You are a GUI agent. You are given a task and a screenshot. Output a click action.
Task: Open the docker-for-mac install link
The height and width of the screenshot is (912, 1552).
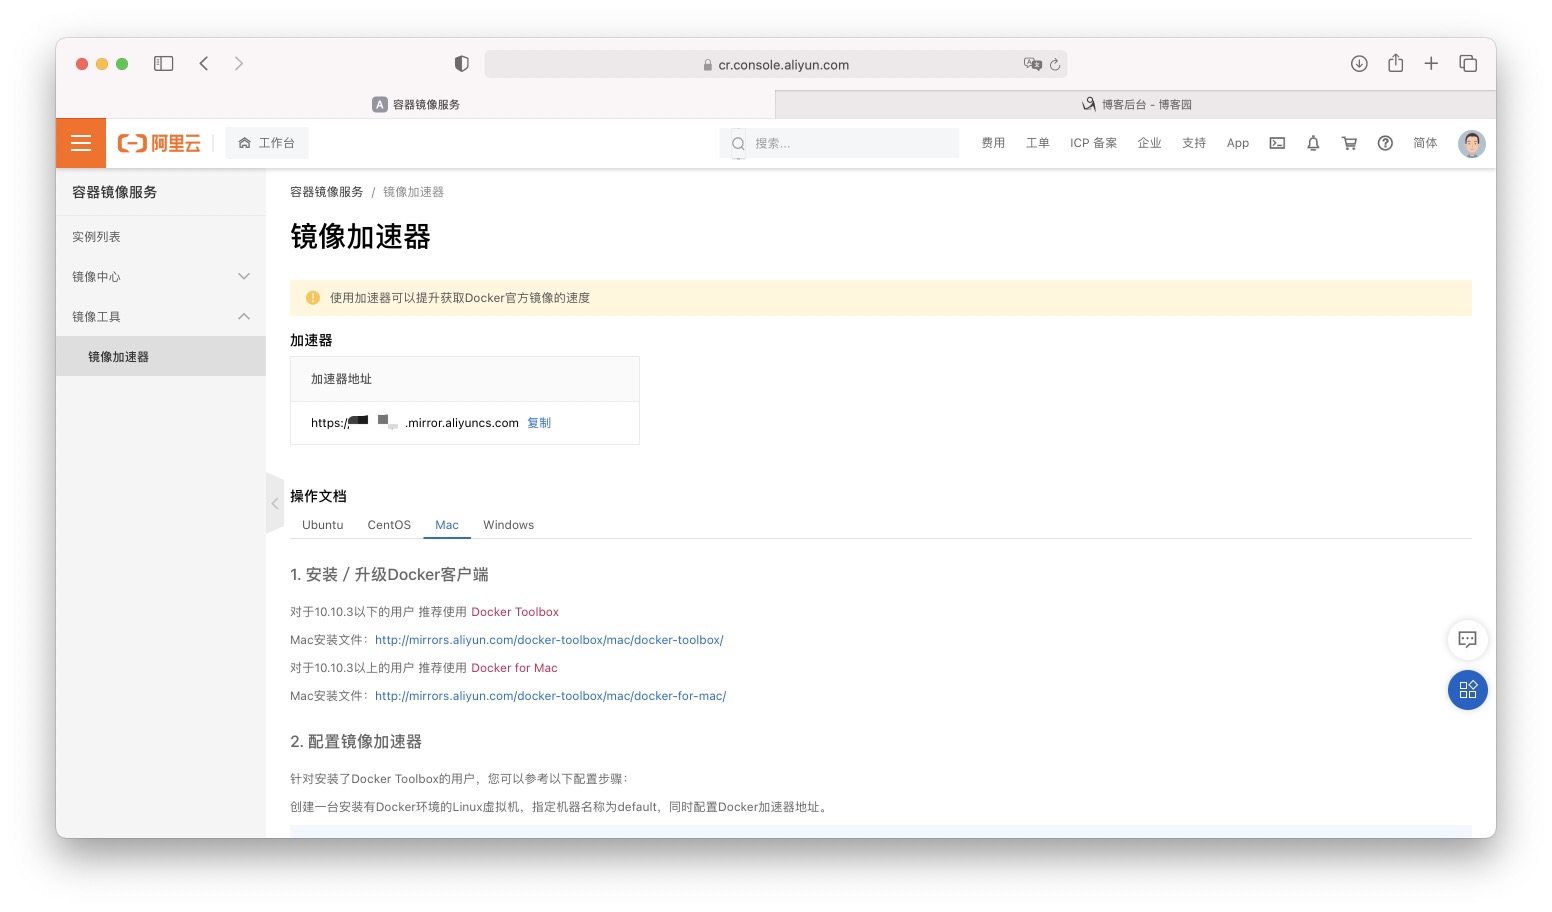point(550,696)
